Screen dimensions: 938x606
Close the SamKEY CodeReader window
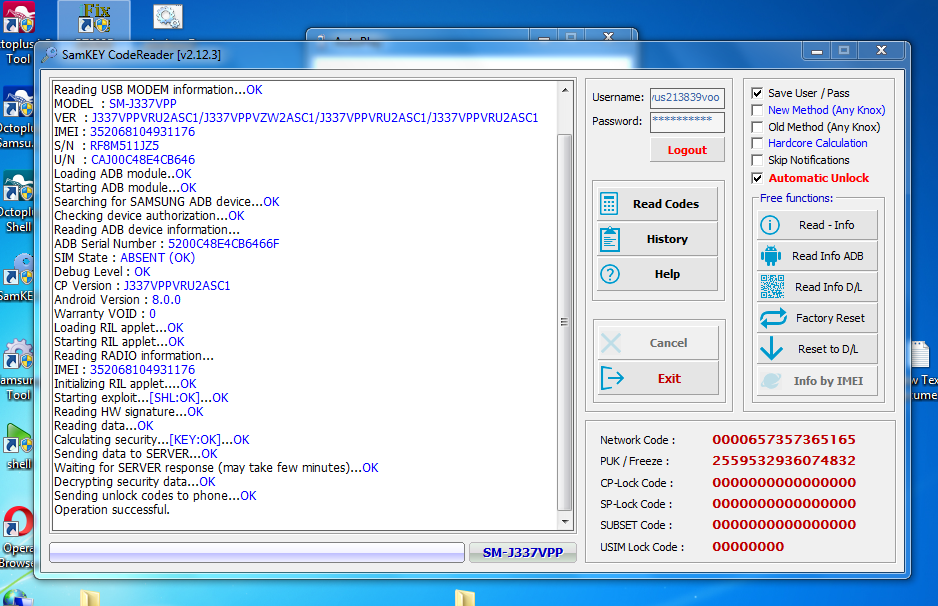click(881, 51)
